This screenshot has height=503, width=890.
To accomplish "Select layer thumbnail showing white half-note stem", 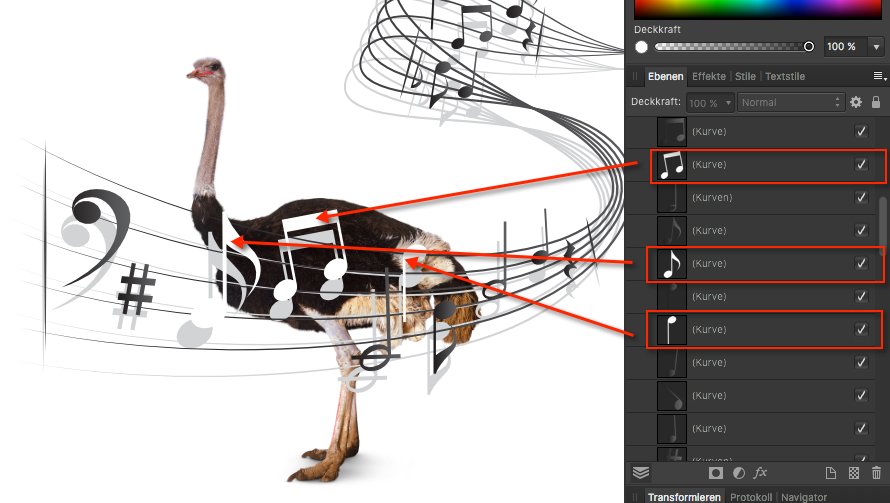I will click(x=671, y=329).
